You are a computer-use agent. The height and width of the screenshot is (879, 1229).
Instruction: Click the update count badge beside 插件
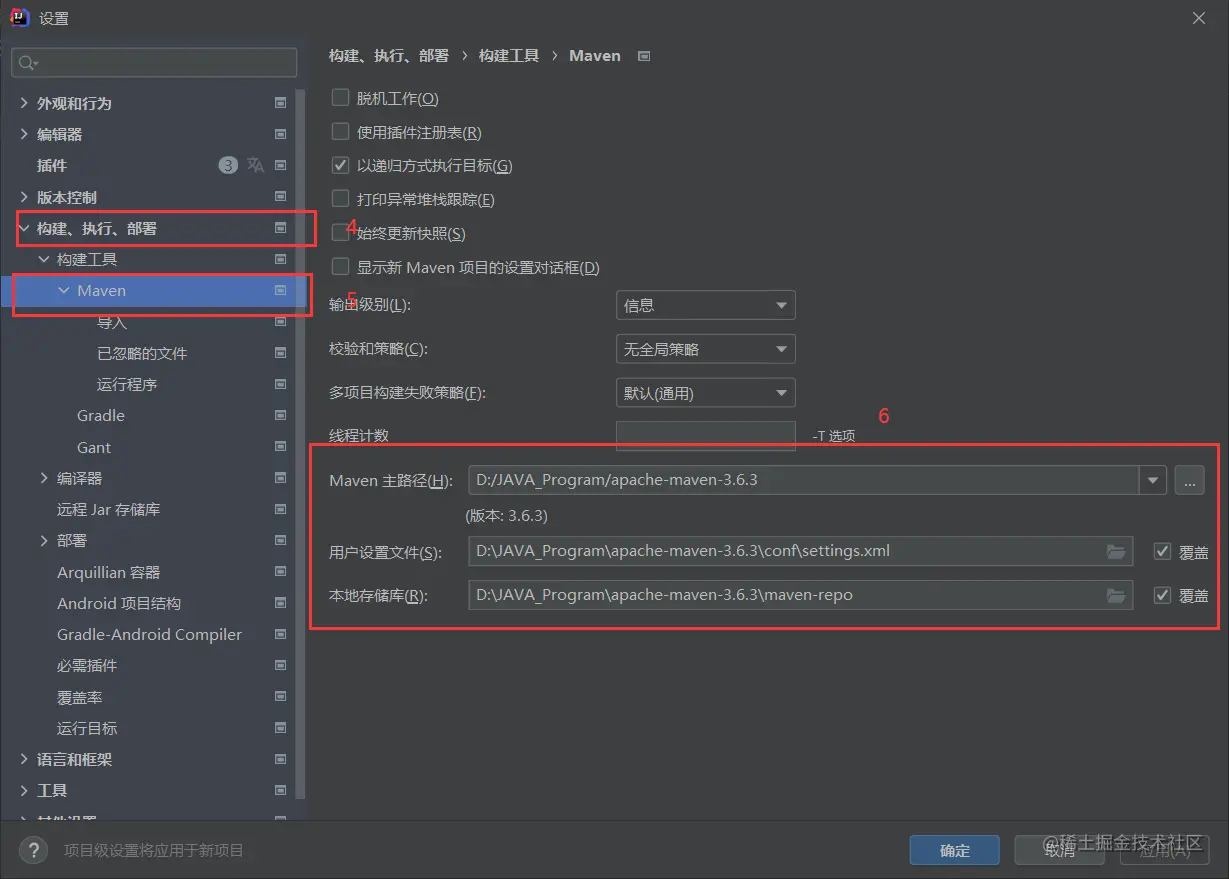(x=228, y=165)
